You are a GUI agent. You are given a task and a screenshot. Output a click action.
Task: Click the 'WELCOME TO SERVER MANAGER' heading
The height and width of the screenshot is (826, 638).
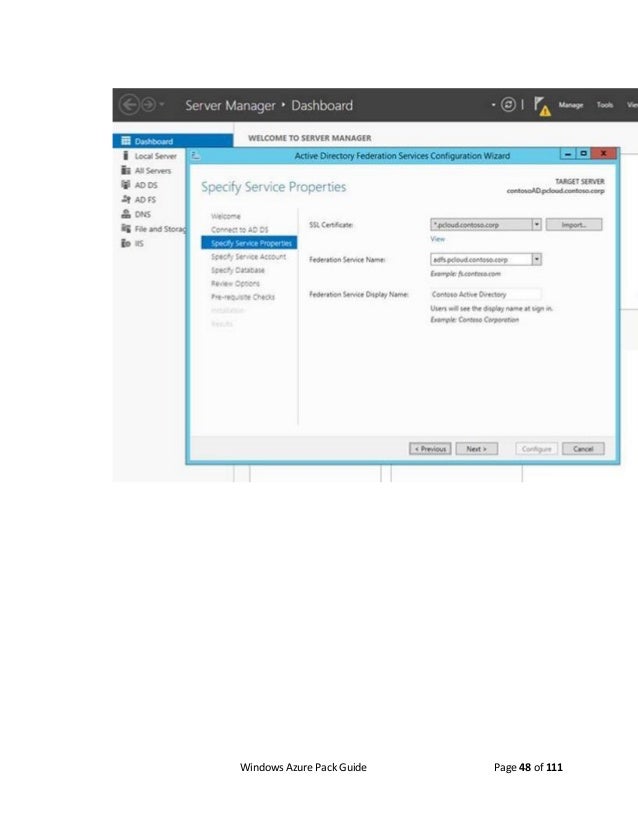click(310, 138)
